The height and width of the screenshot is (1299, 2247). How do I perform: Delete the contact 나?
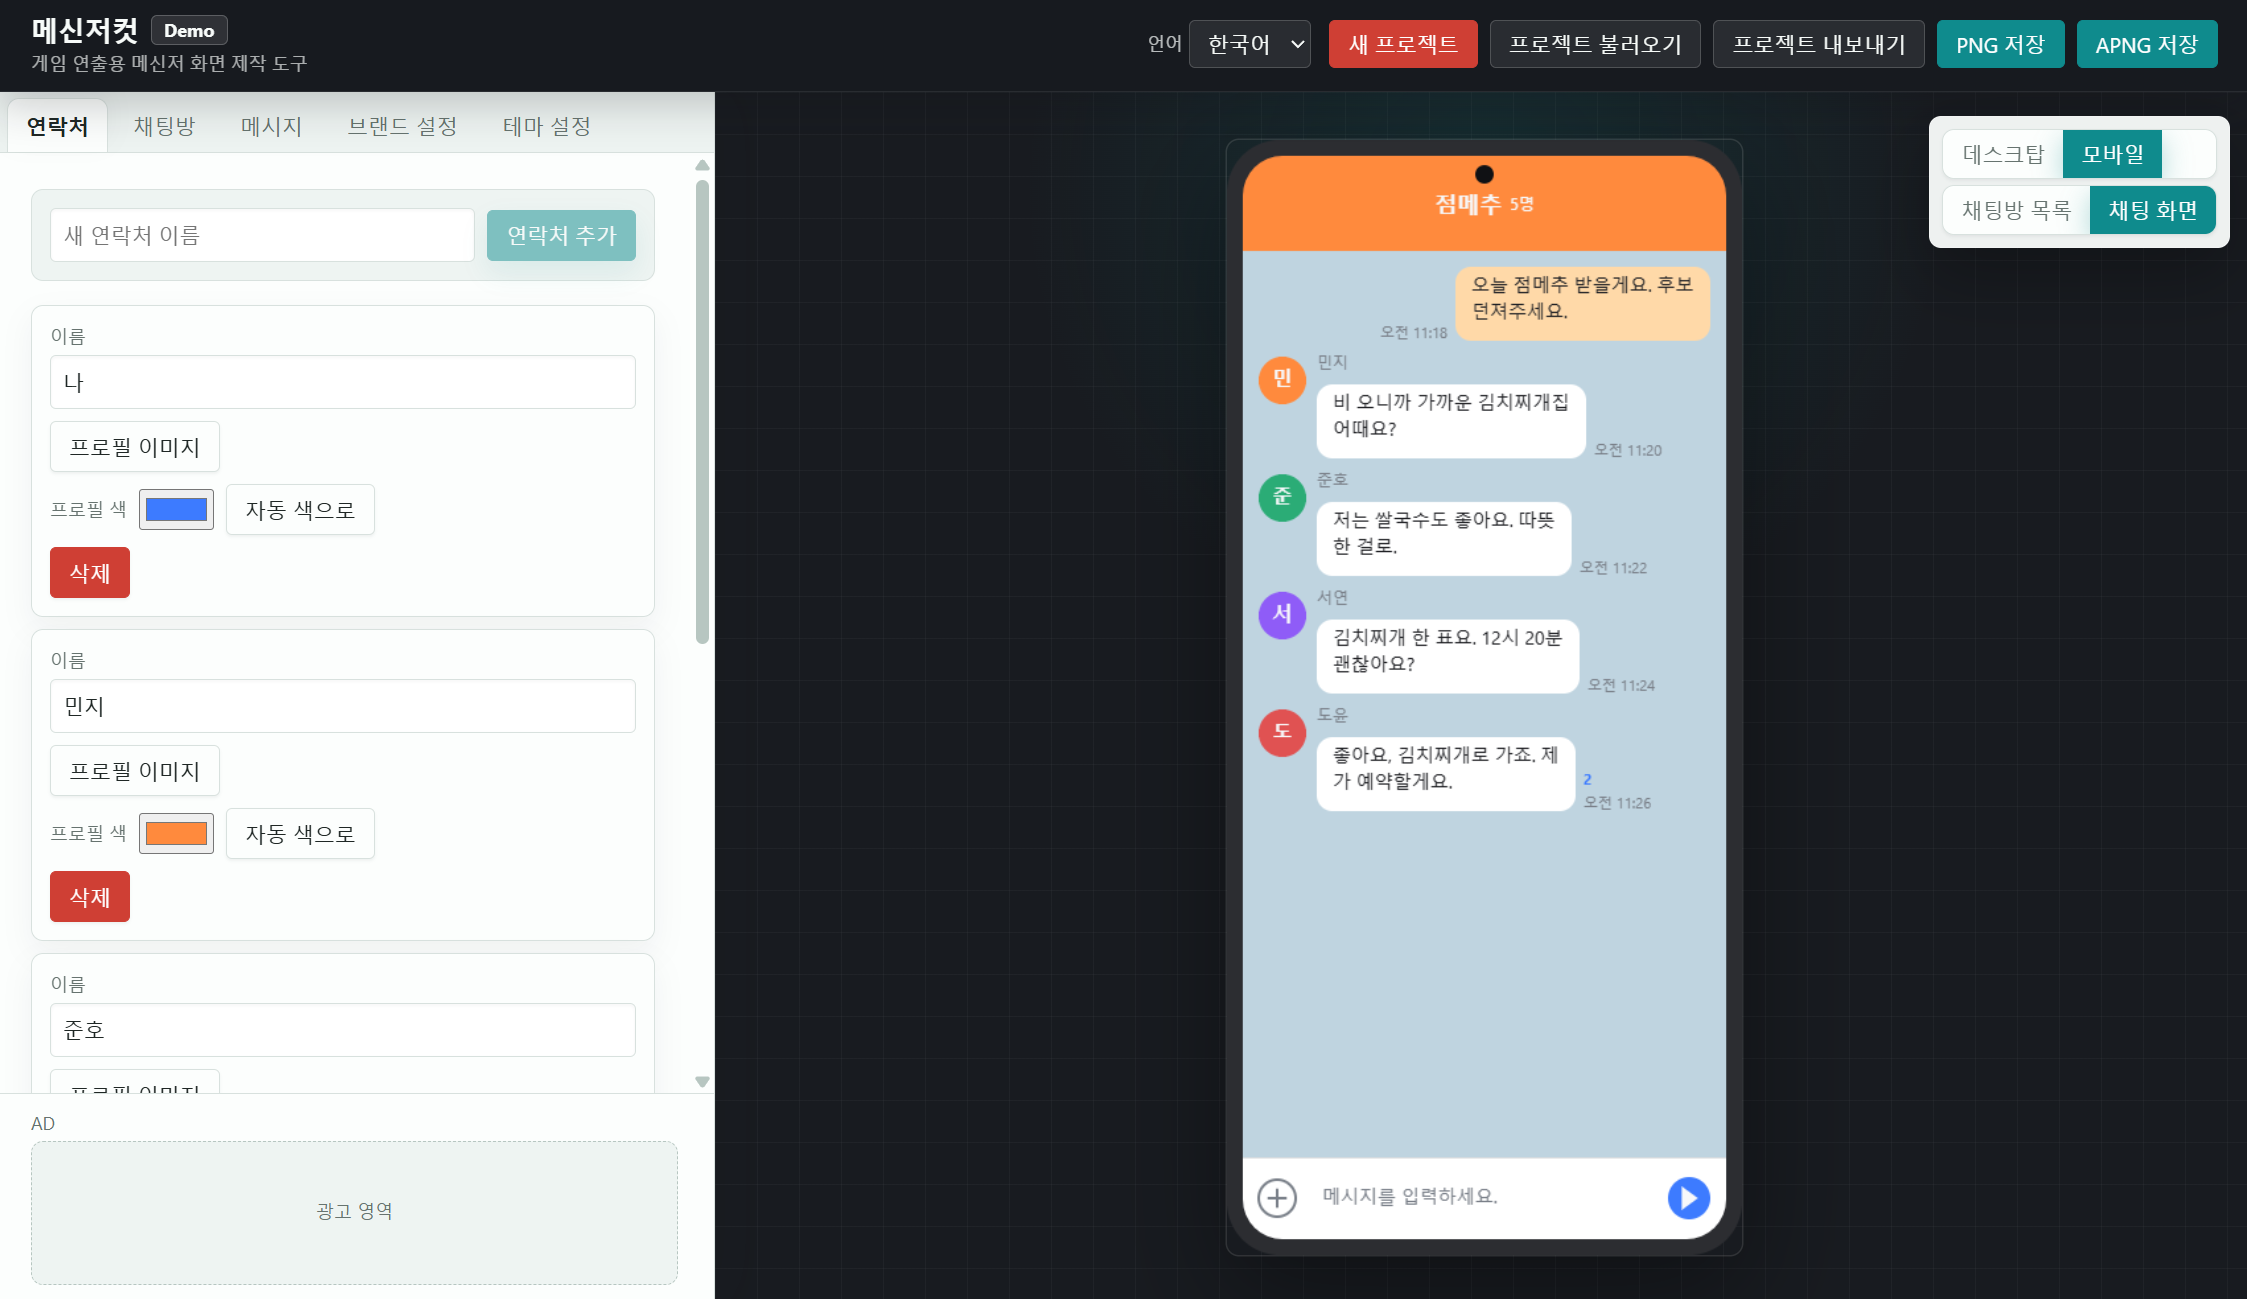click(90, 573)
